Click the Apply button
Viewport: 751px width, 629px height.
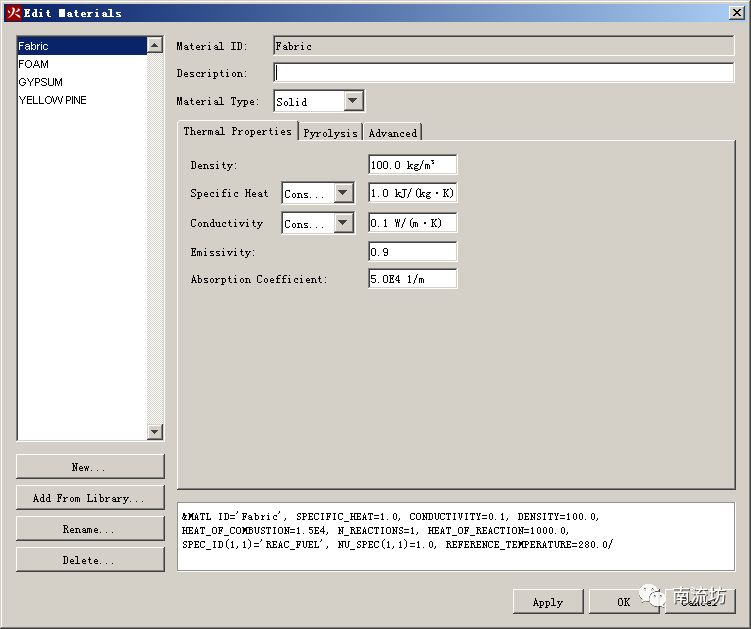click(547, 602)
